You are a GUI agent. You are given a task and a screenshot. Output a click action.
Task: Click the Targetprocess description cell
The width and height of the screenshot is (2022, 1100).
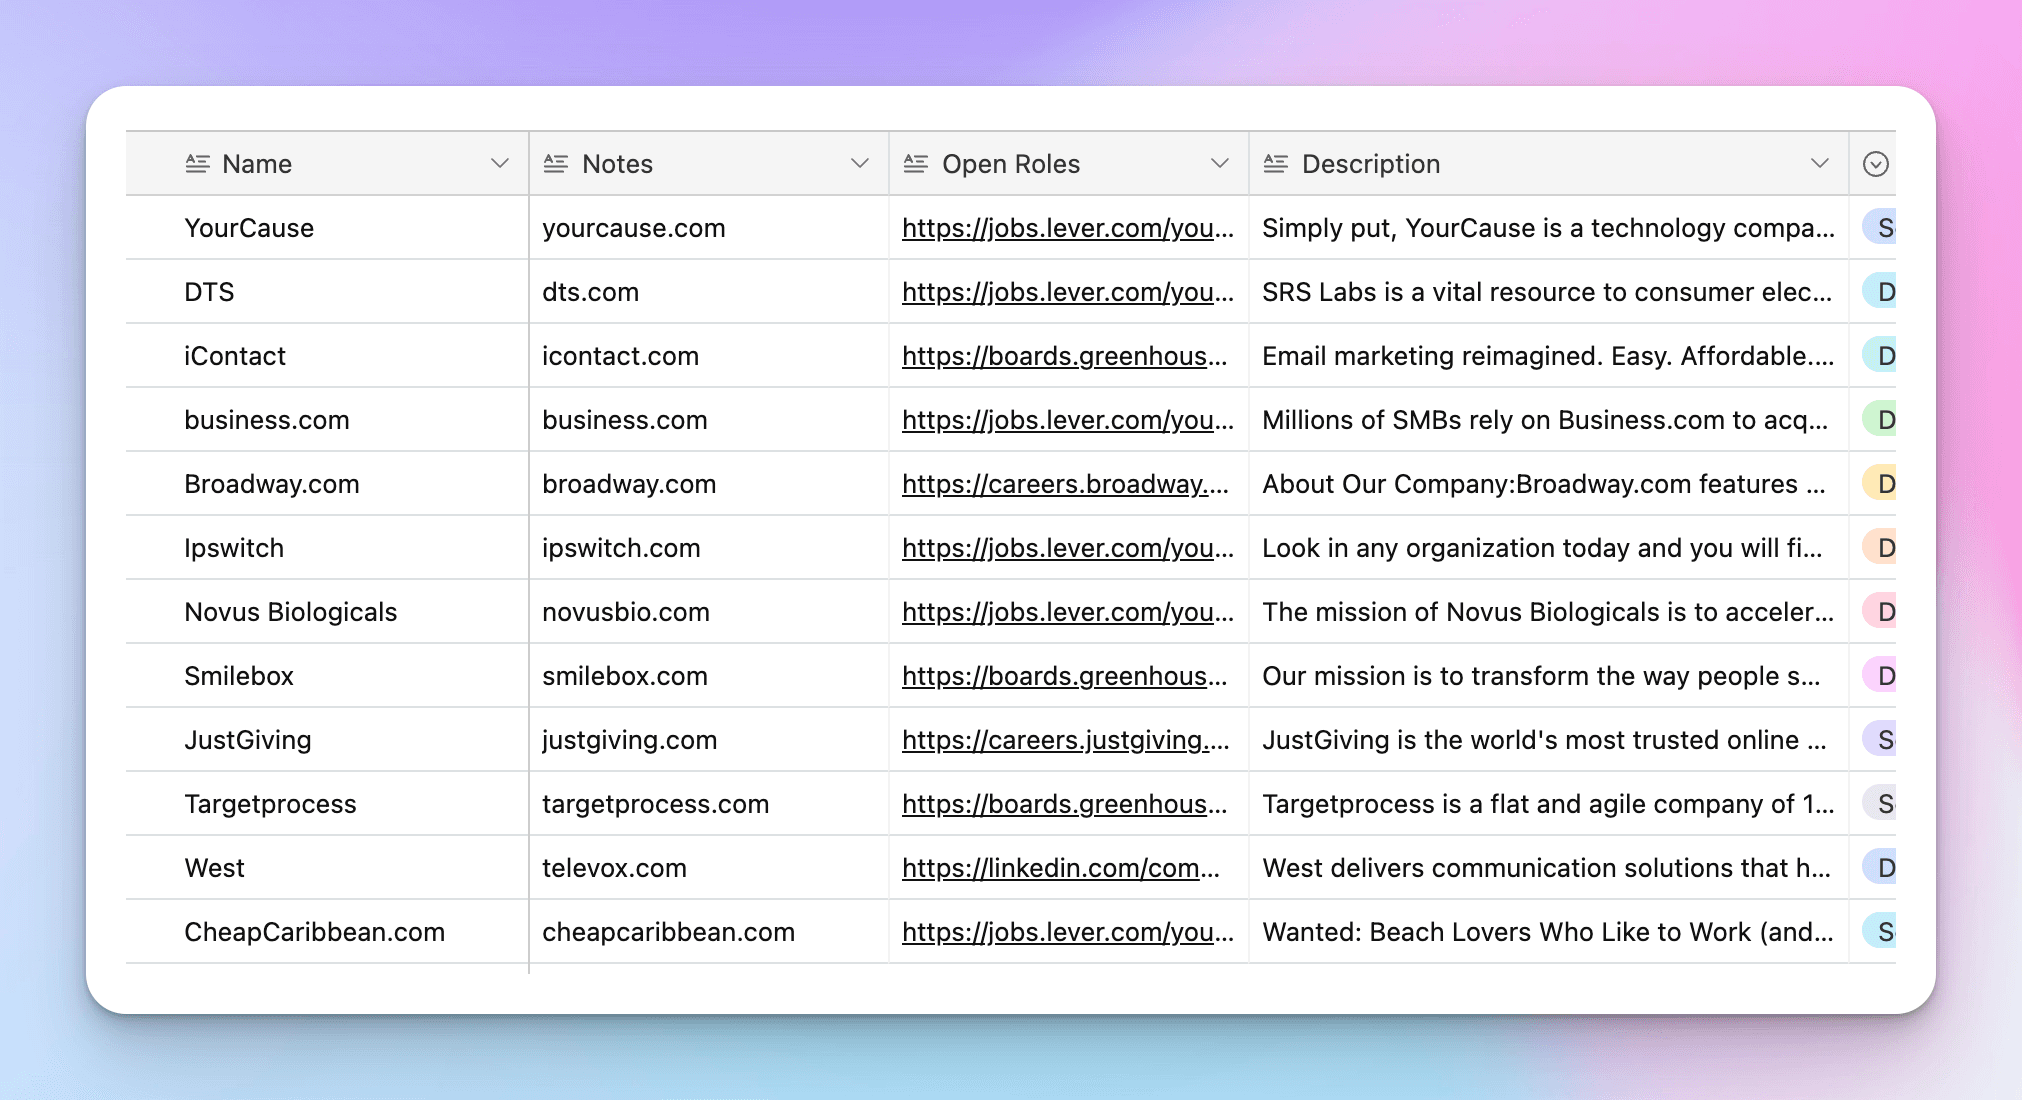(x=1546, y=804)
